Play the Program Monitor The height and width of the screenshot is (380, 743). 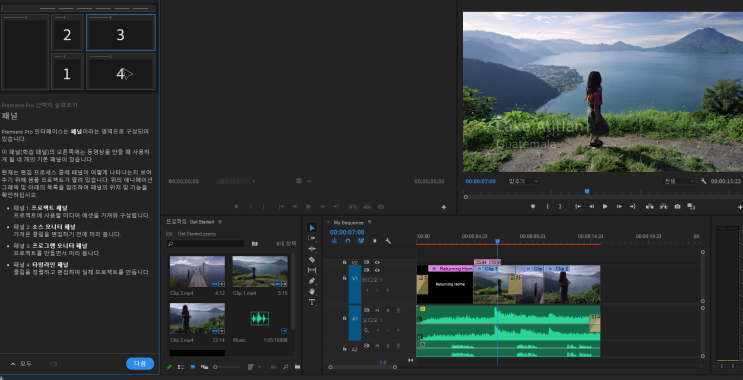coord(605,207)
